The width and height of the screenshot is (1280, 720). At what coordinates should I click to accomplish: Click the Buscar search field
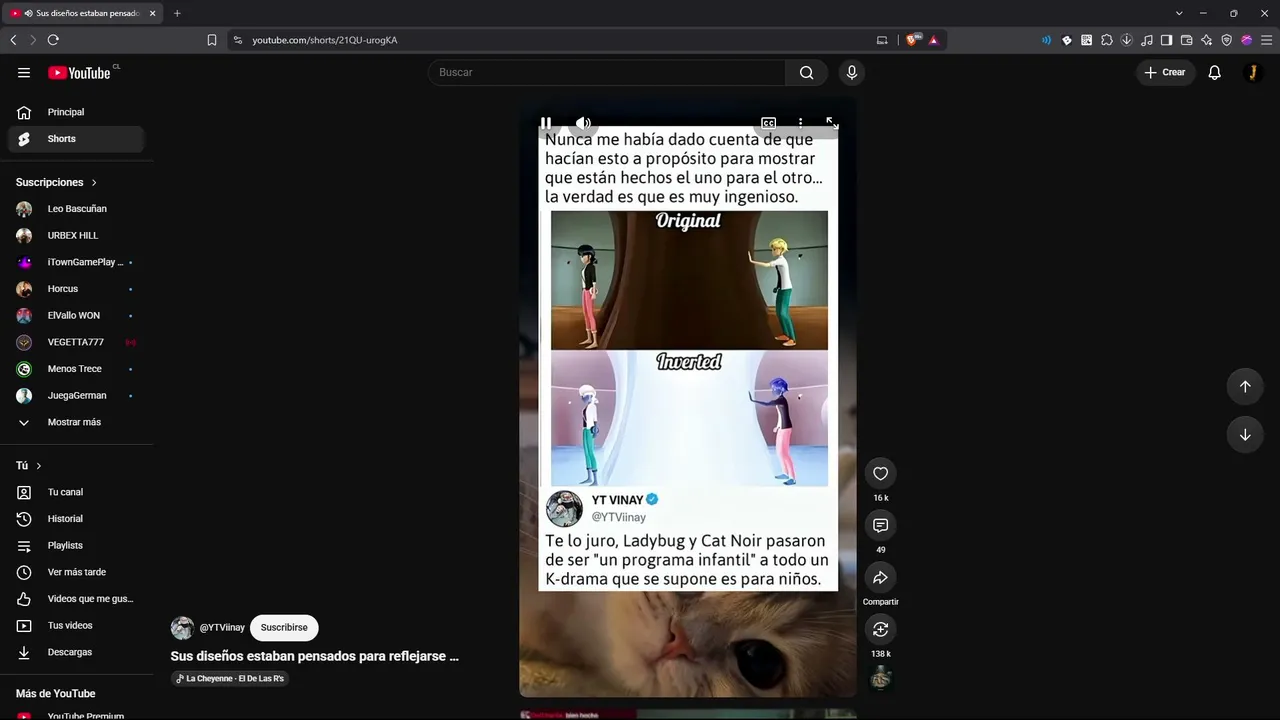[x=607, y=72]
